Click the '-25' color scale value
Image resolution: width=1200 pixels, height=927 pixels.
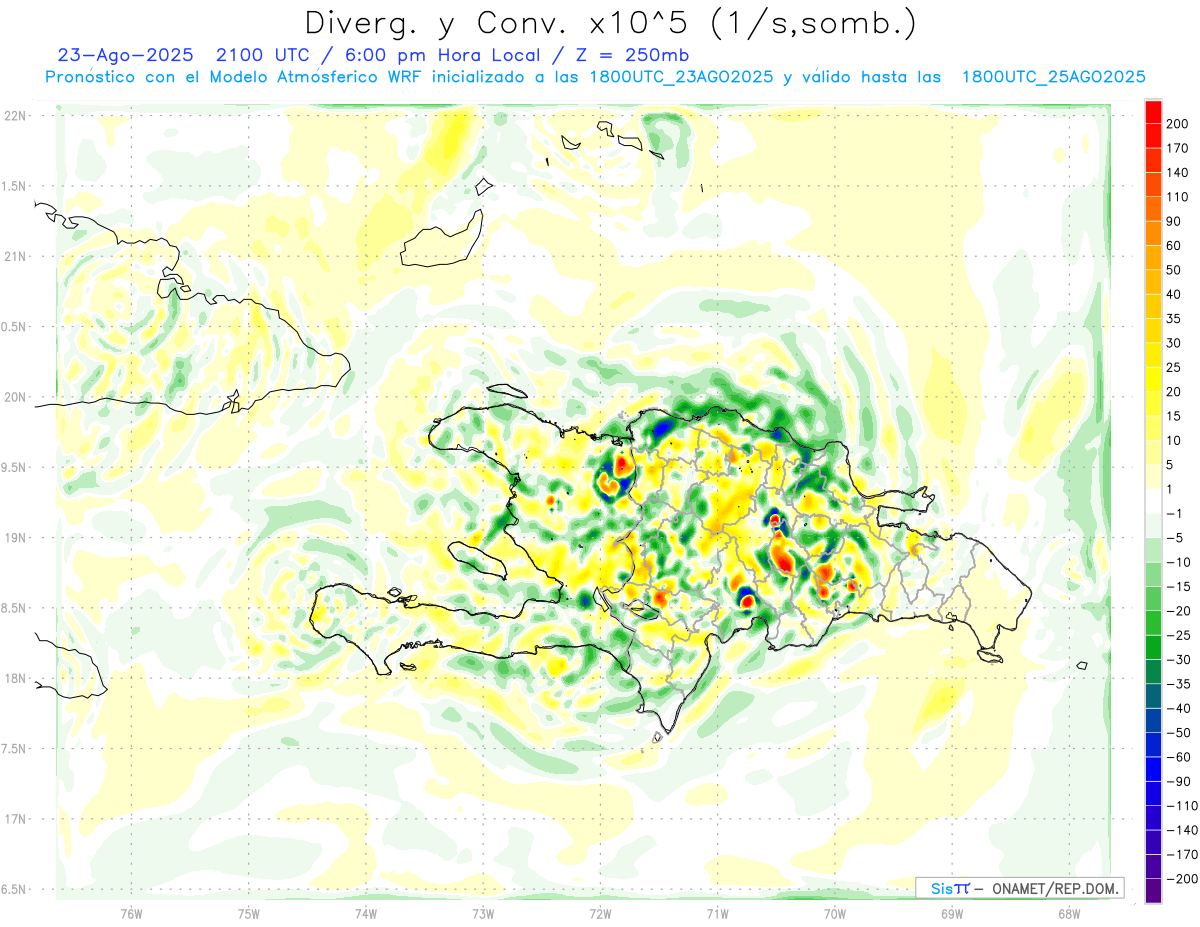coord(1178,636)
